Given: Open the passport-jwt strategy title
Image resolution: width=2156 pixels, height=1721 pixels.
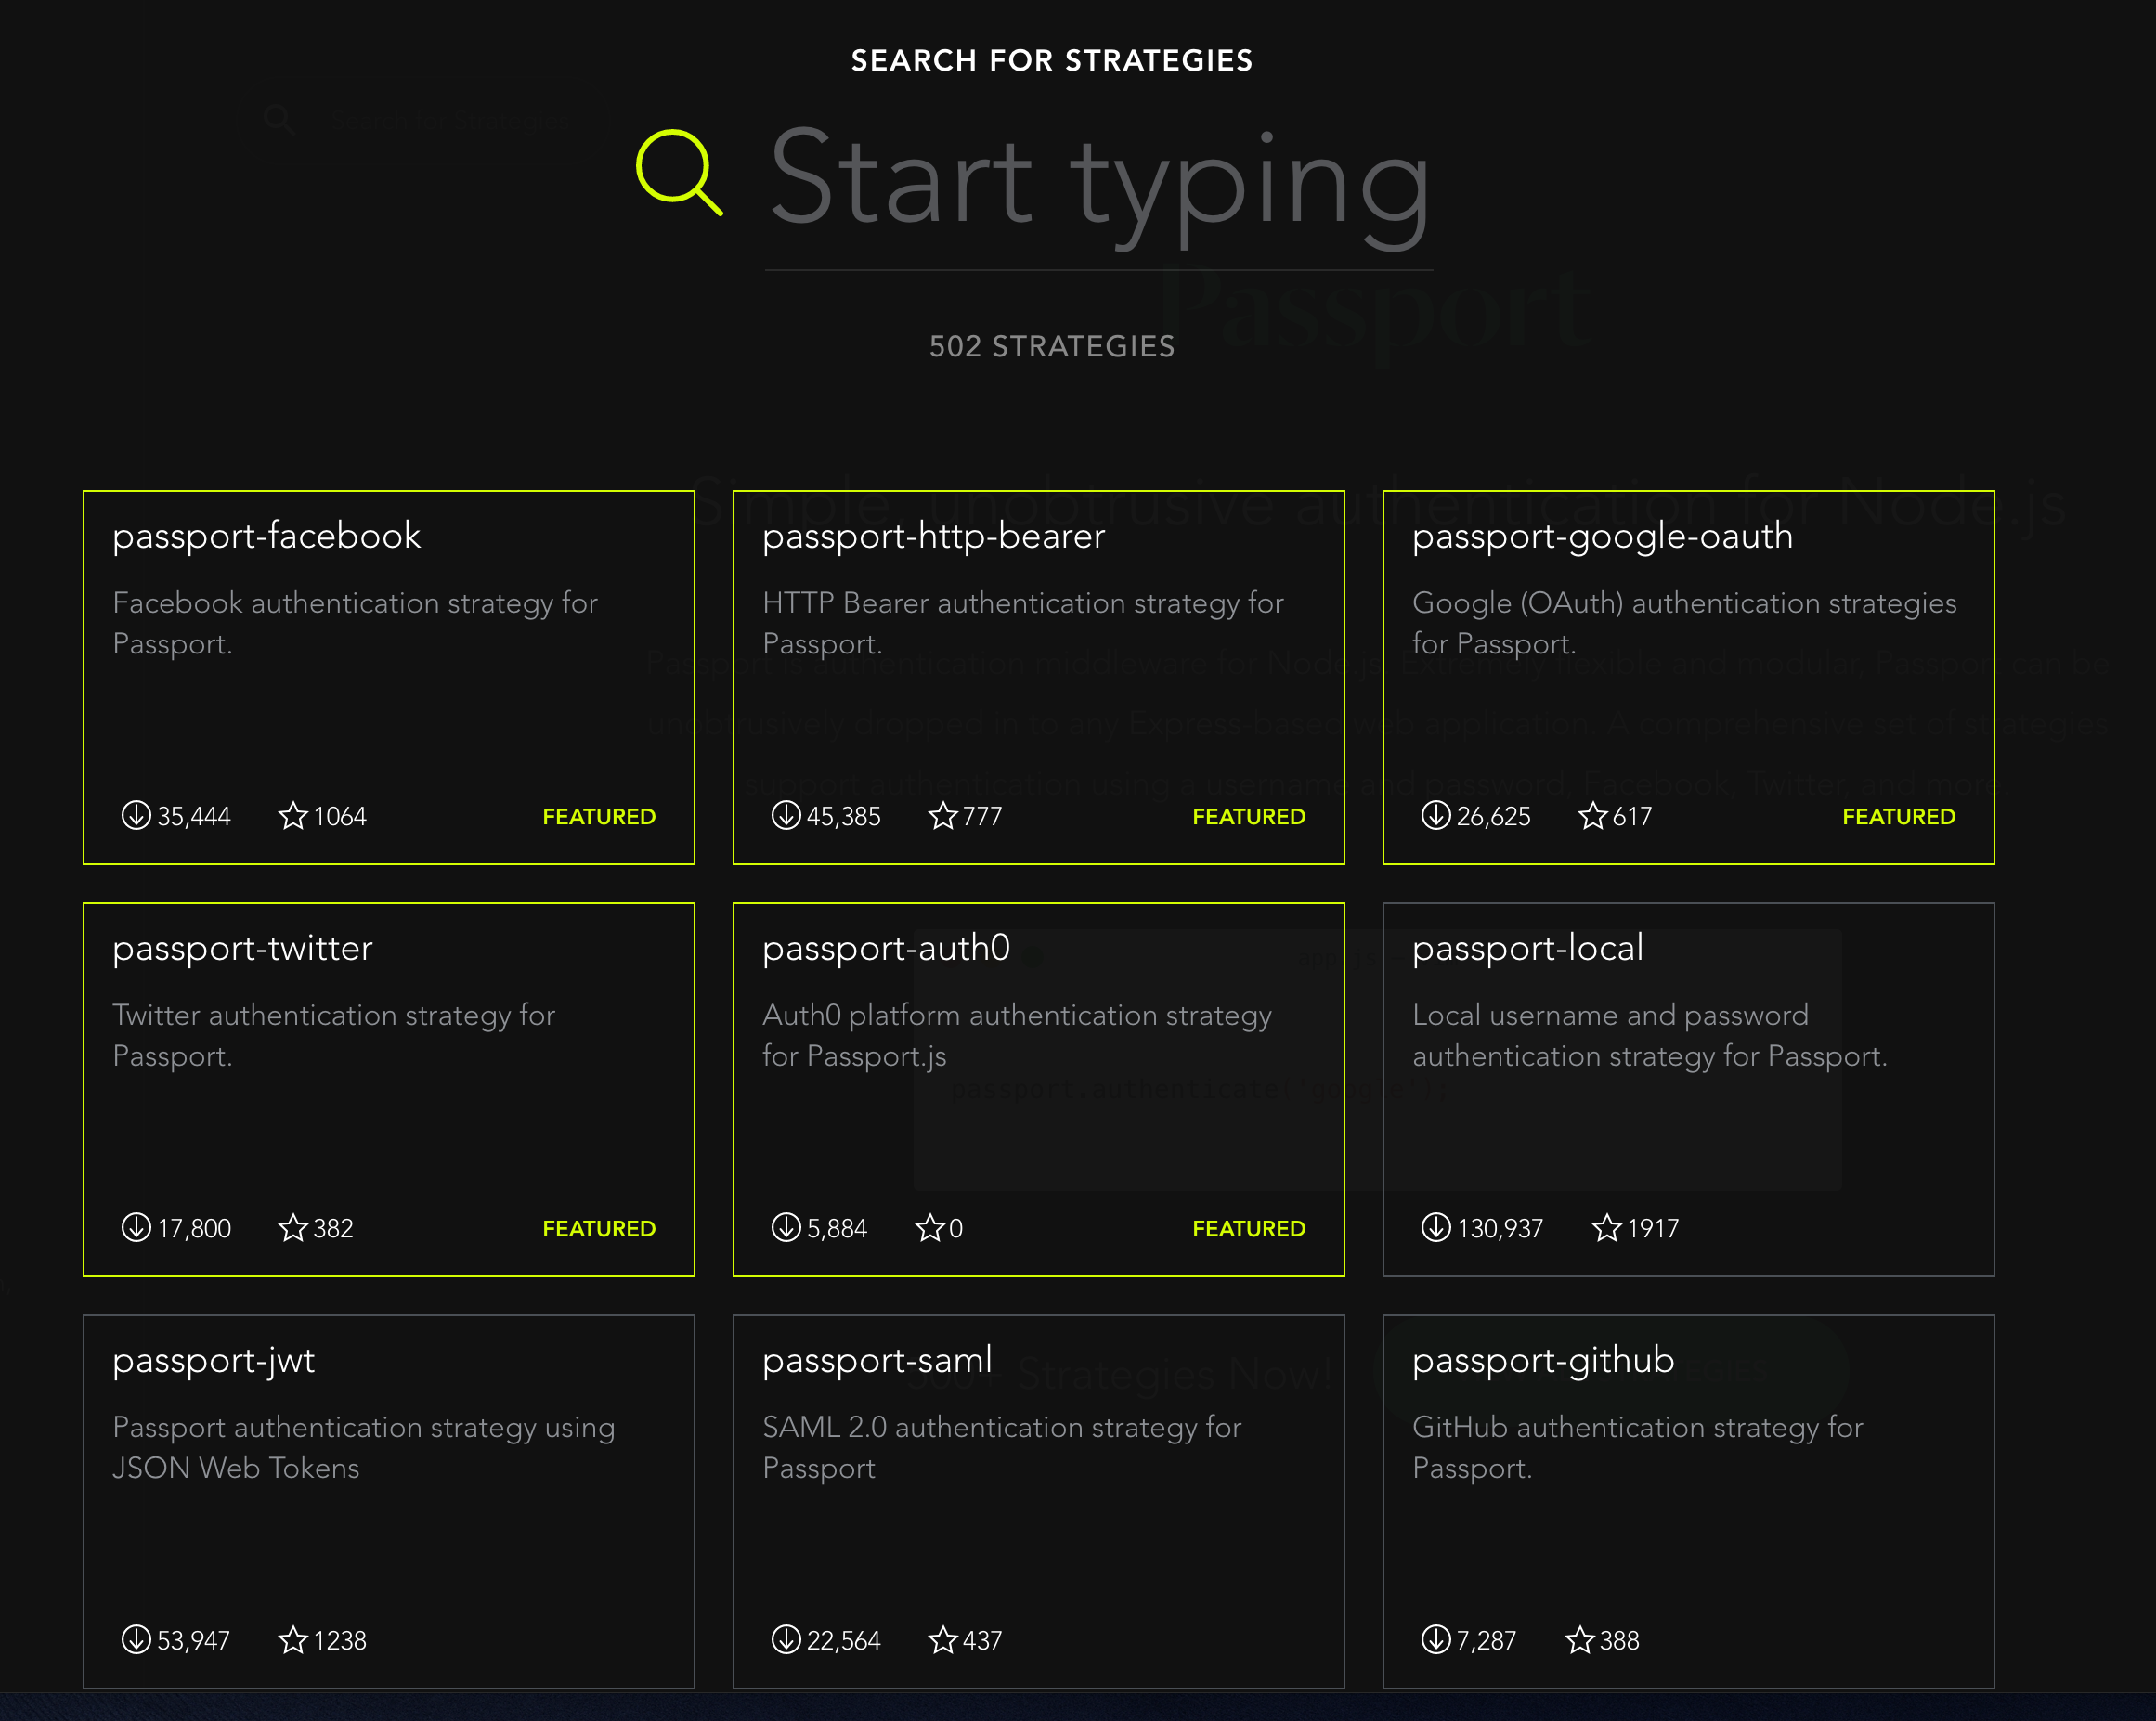Looking at the screenshot, I should pyautogui.click(x=213, y=1361).
